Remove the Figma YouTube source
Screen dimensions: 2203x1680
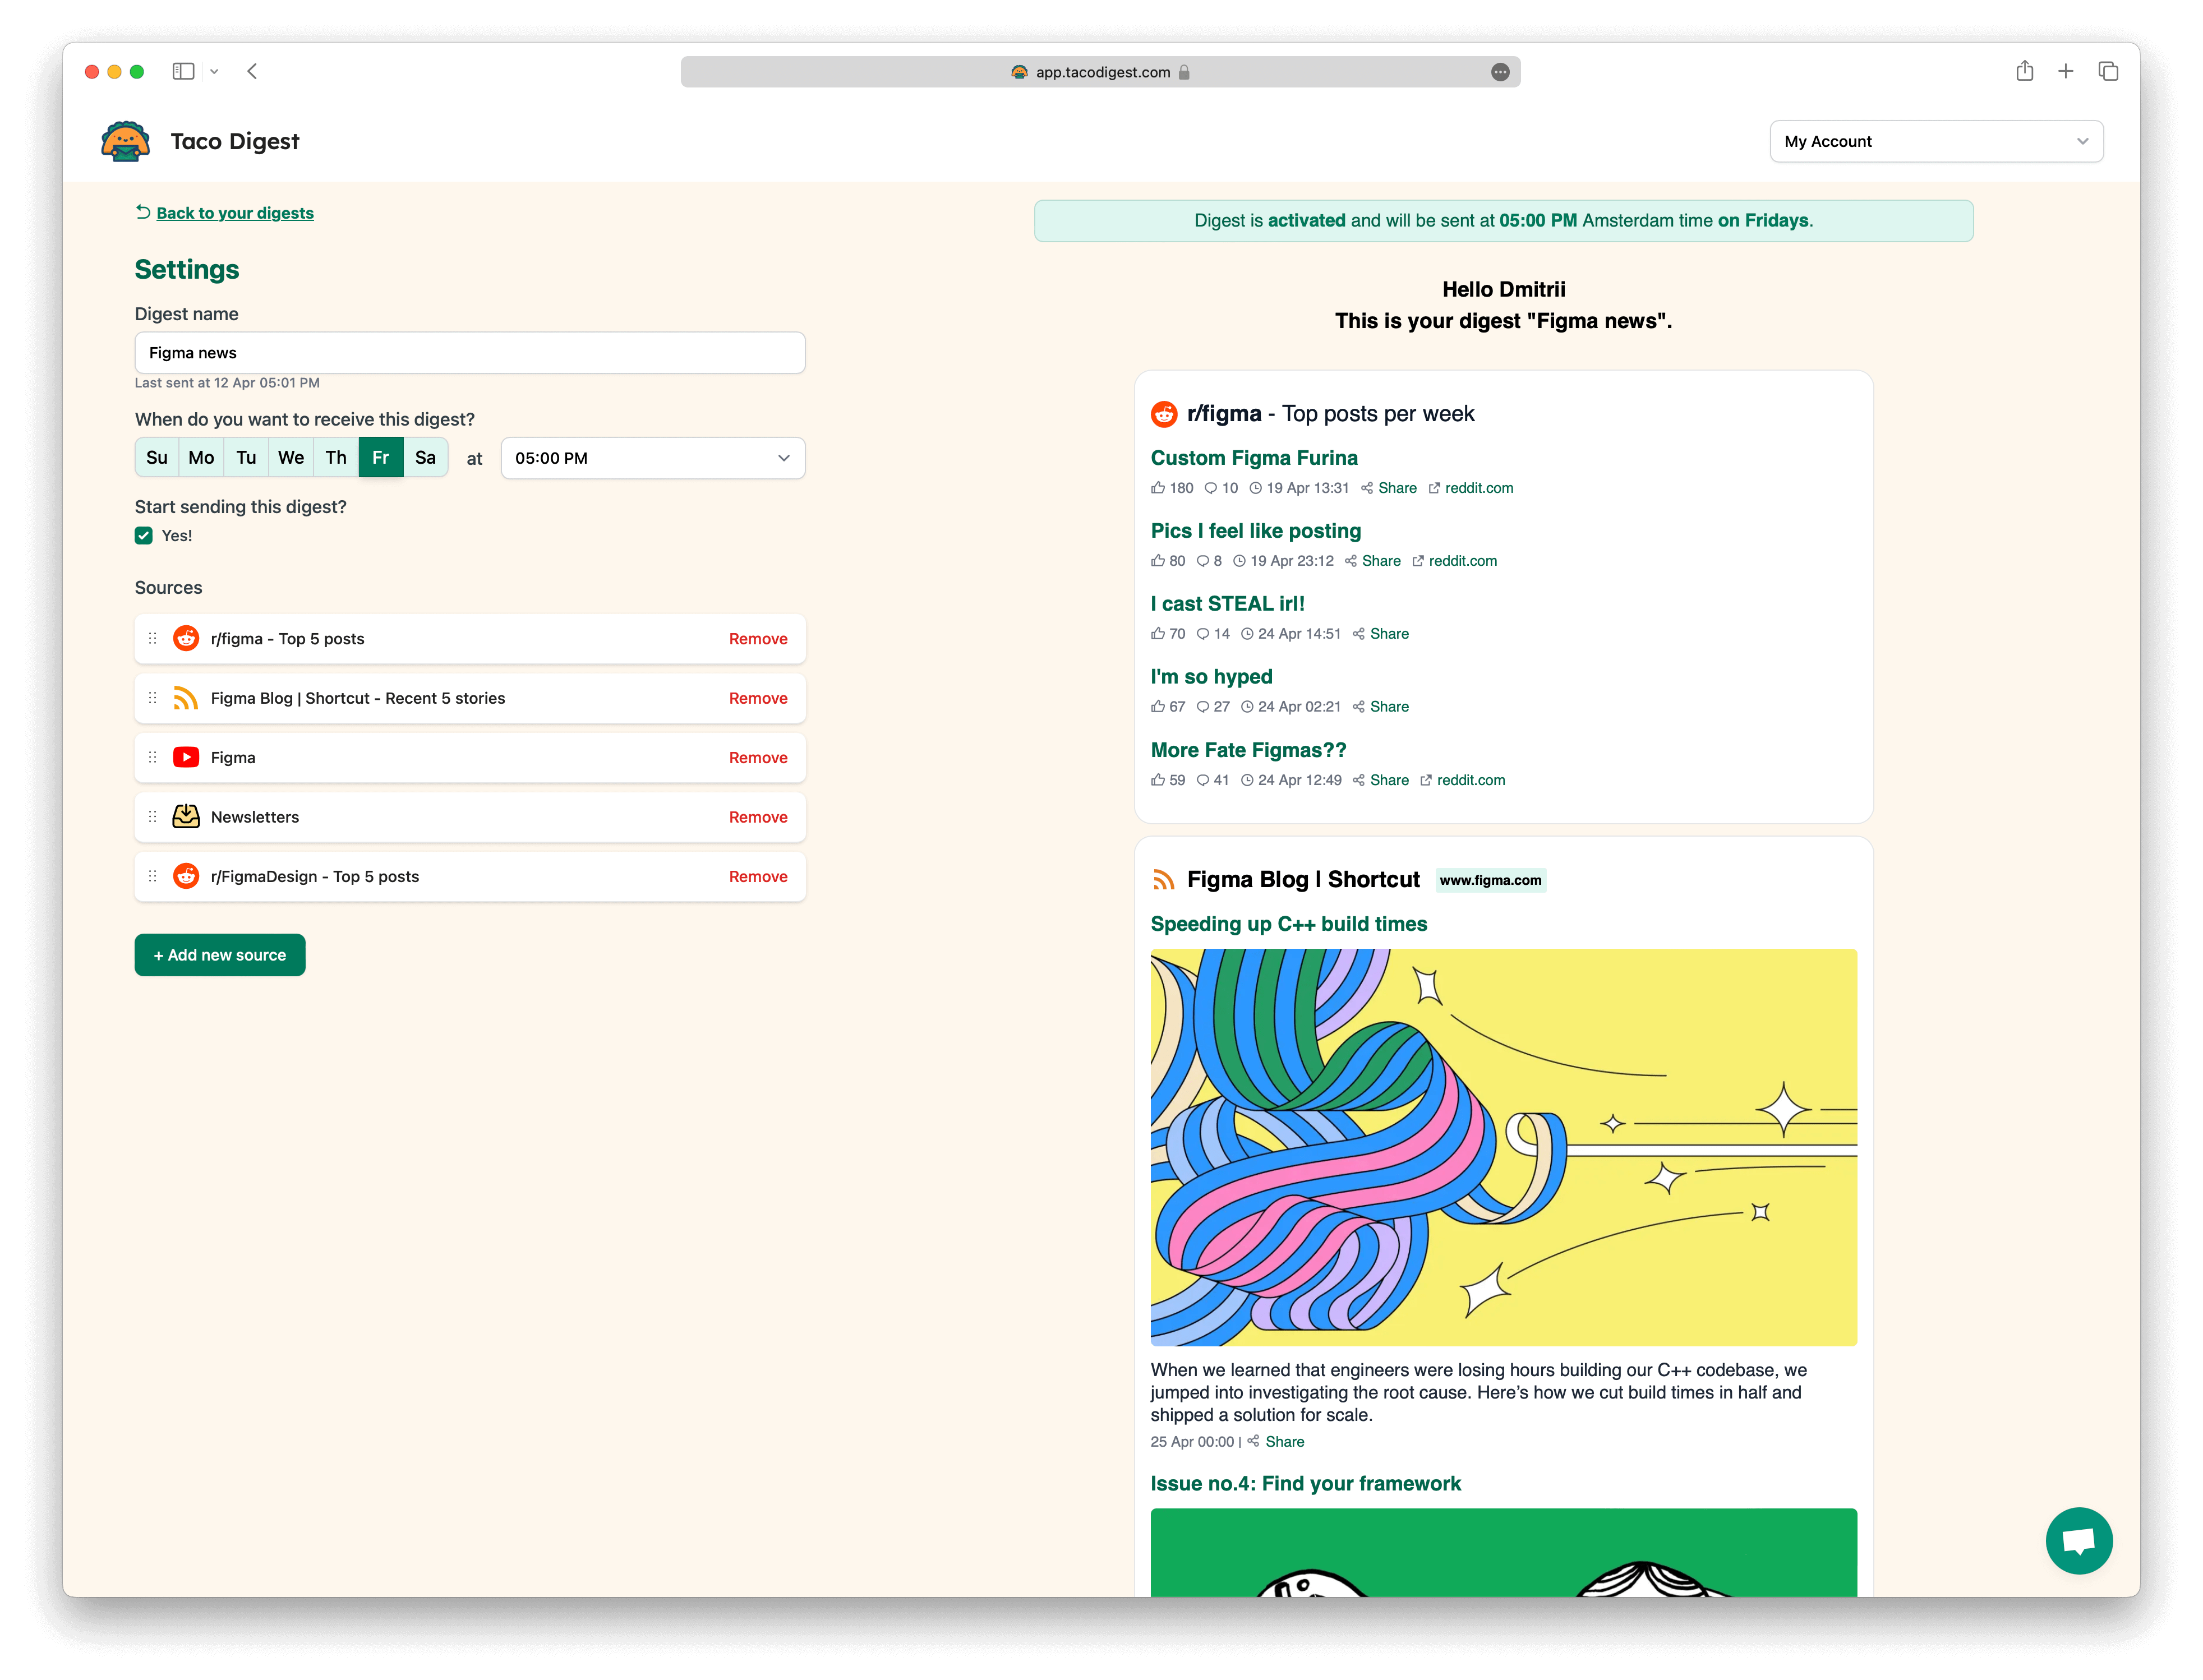point(758,758)
